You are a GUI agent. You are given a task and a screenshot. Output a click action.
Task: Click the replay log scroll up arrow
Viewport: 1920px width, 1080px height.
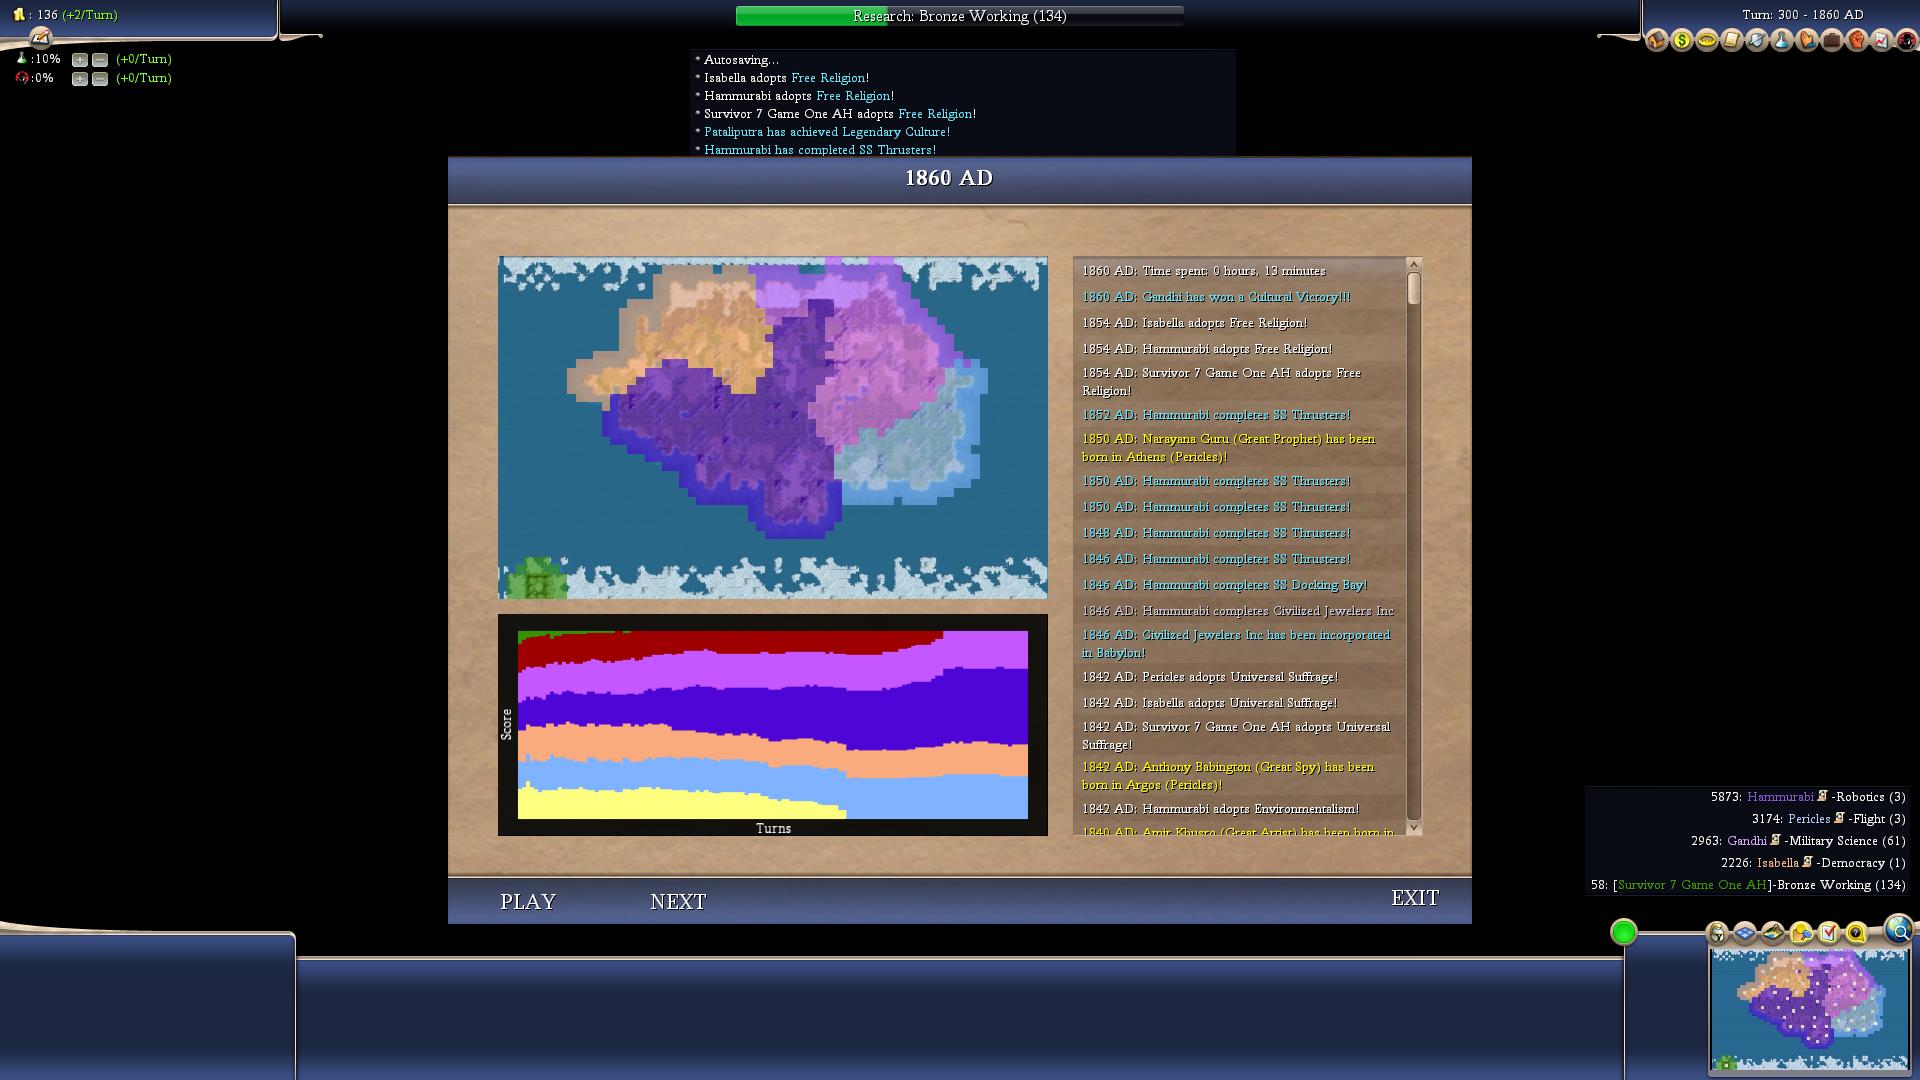click(x=1414, y=264)
